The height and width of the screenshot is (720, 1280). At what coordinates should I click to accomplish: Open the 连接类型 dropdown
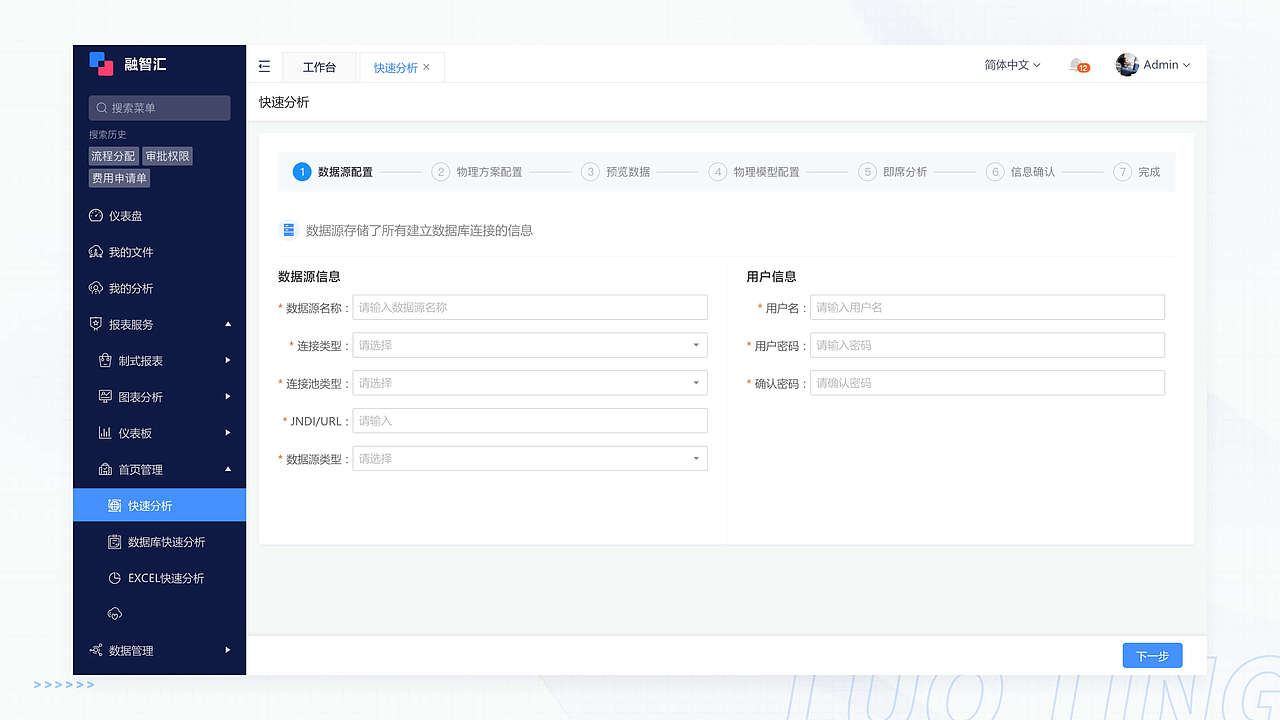pos(530,345)
